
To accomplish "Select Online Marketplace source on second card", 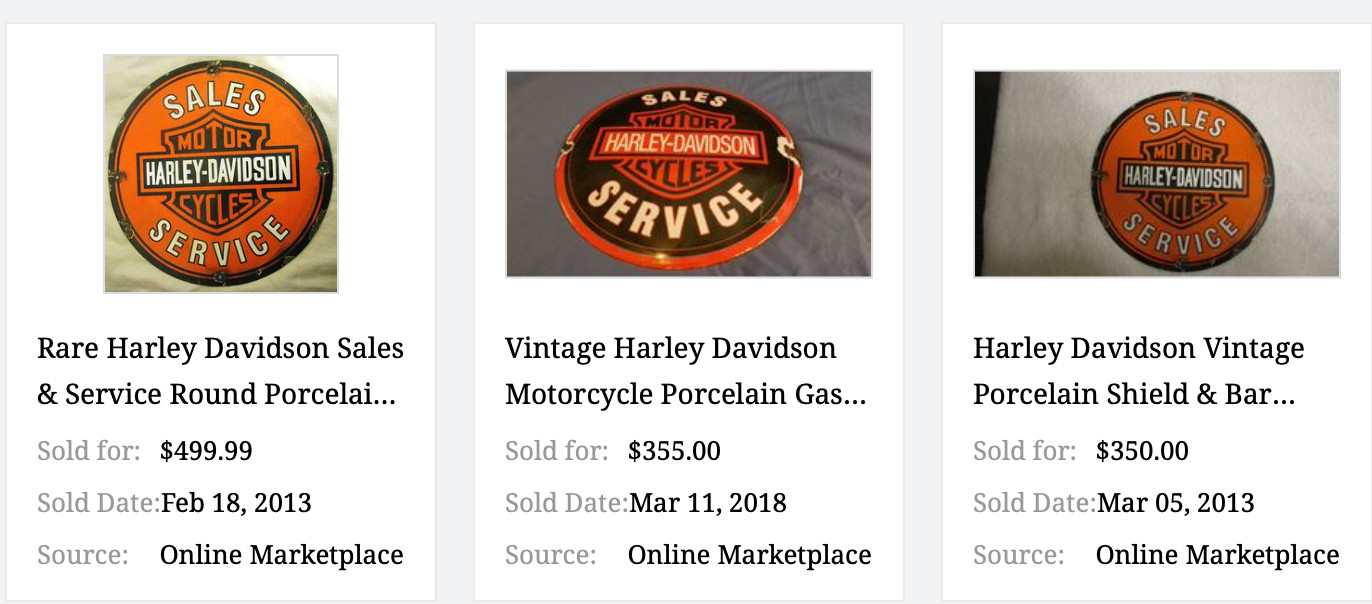I will (748, 554).
